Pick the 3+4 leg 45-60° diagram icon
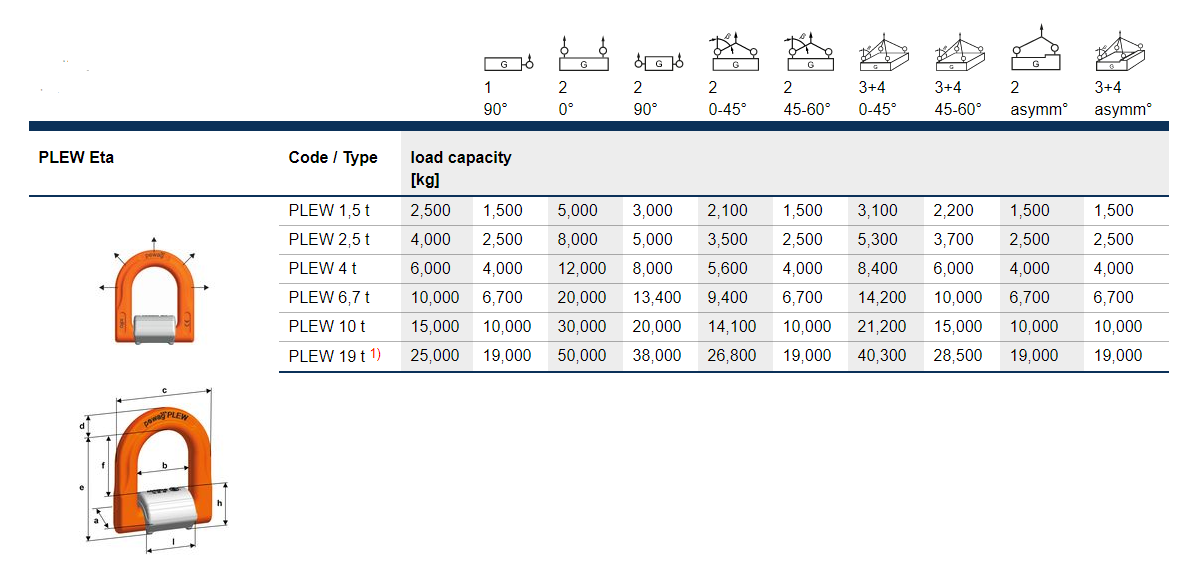Viewport: 1181px width, 567px height. click(960, 54)
